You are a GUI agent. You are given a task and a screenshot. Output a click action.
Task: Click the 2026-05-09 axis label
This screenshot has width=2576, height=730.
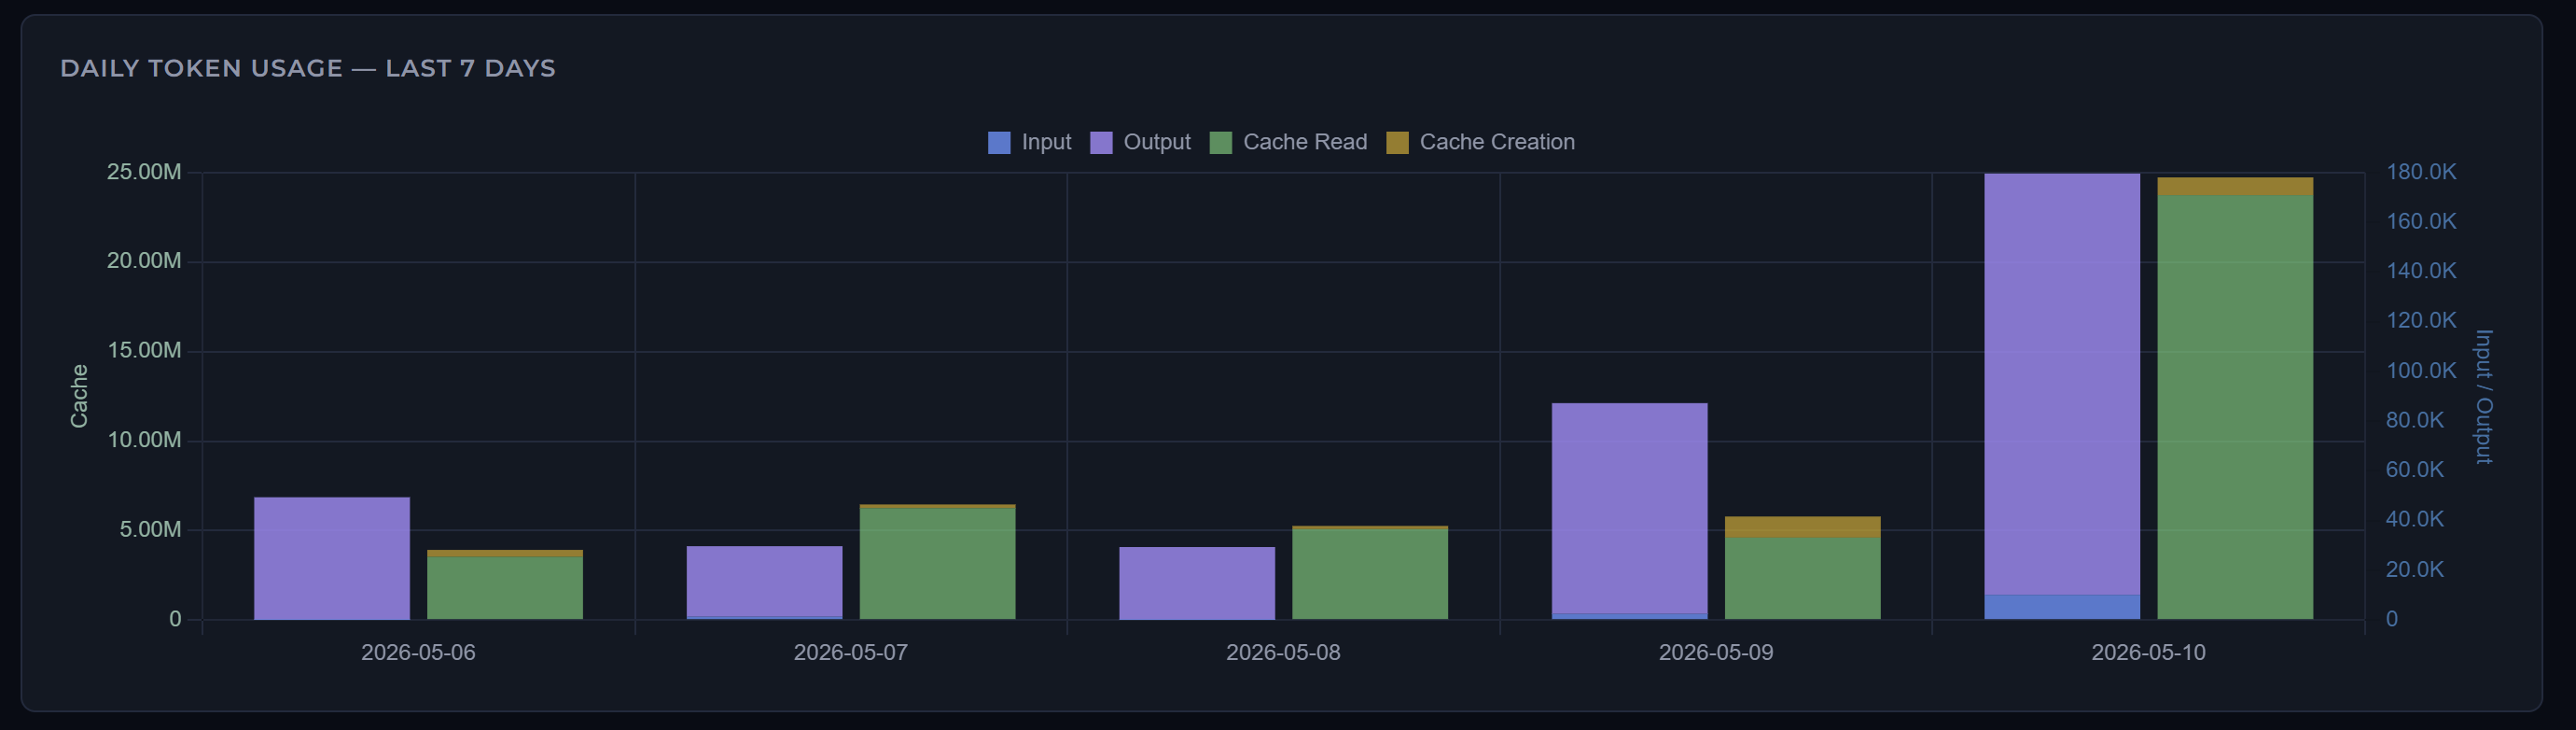coord(1716,652)
